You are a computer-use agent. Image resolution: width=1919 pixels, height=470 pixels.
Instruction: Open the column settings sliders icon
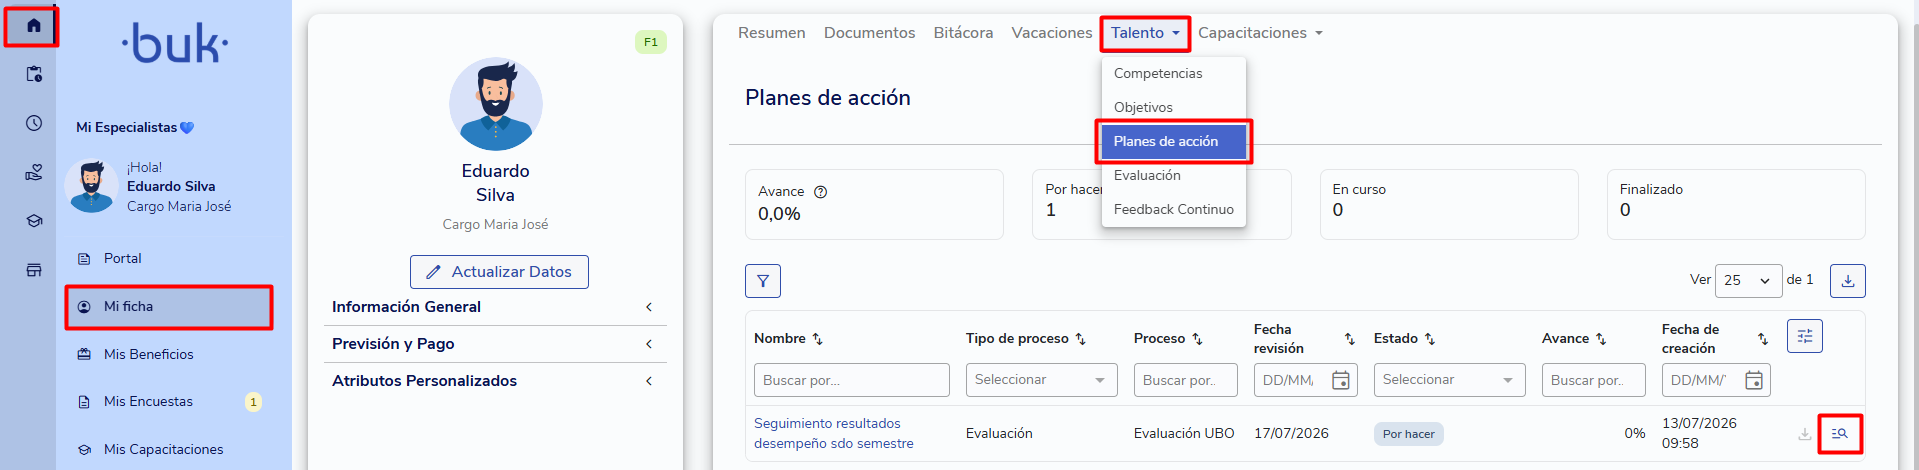(1805, 336)
